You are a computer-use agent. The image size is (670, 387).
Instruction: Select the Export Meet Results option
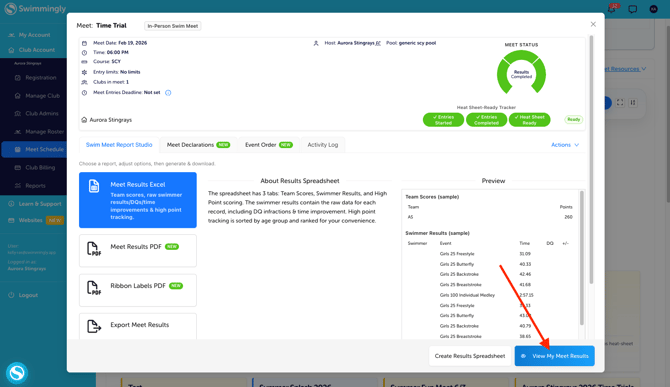[x=138, y=327]
